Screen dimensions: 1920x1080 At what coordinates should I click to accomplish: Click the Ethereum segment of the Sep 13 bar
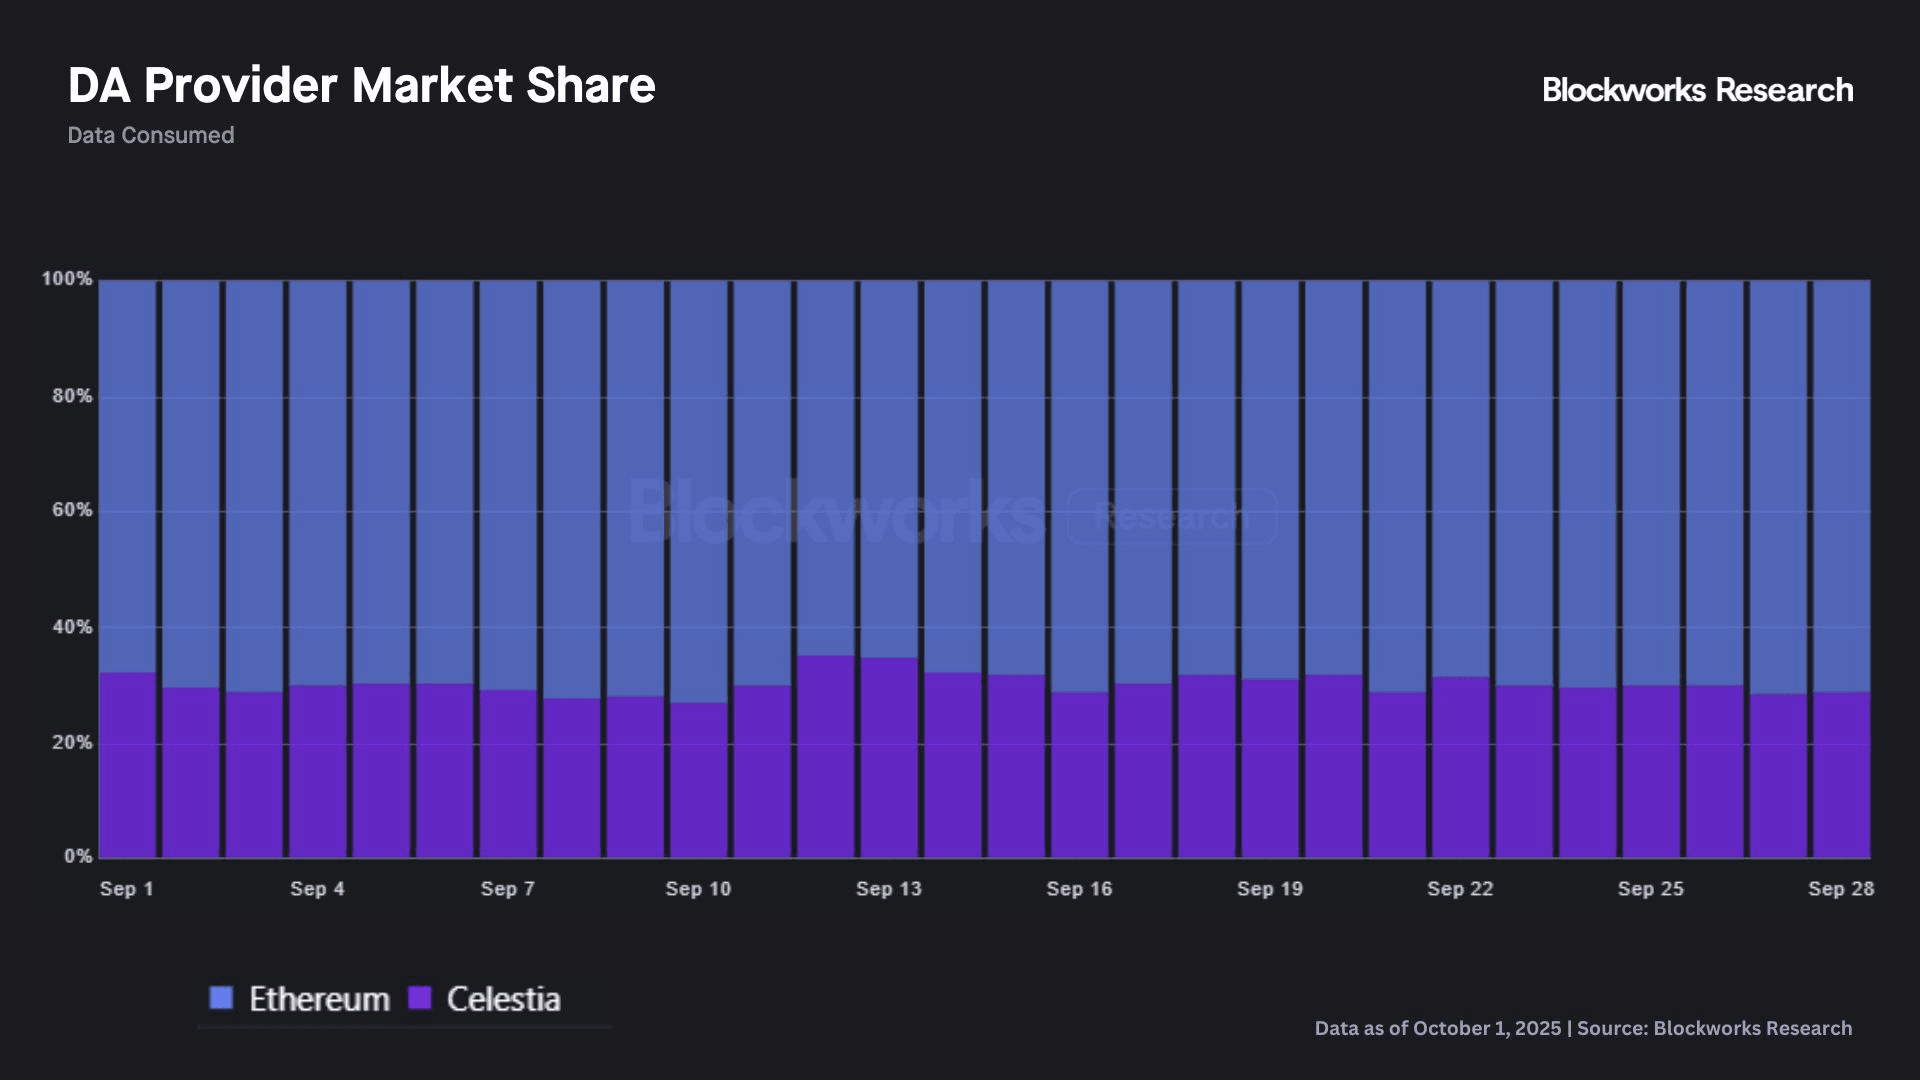pyautogui.click(x=889, y=469)
